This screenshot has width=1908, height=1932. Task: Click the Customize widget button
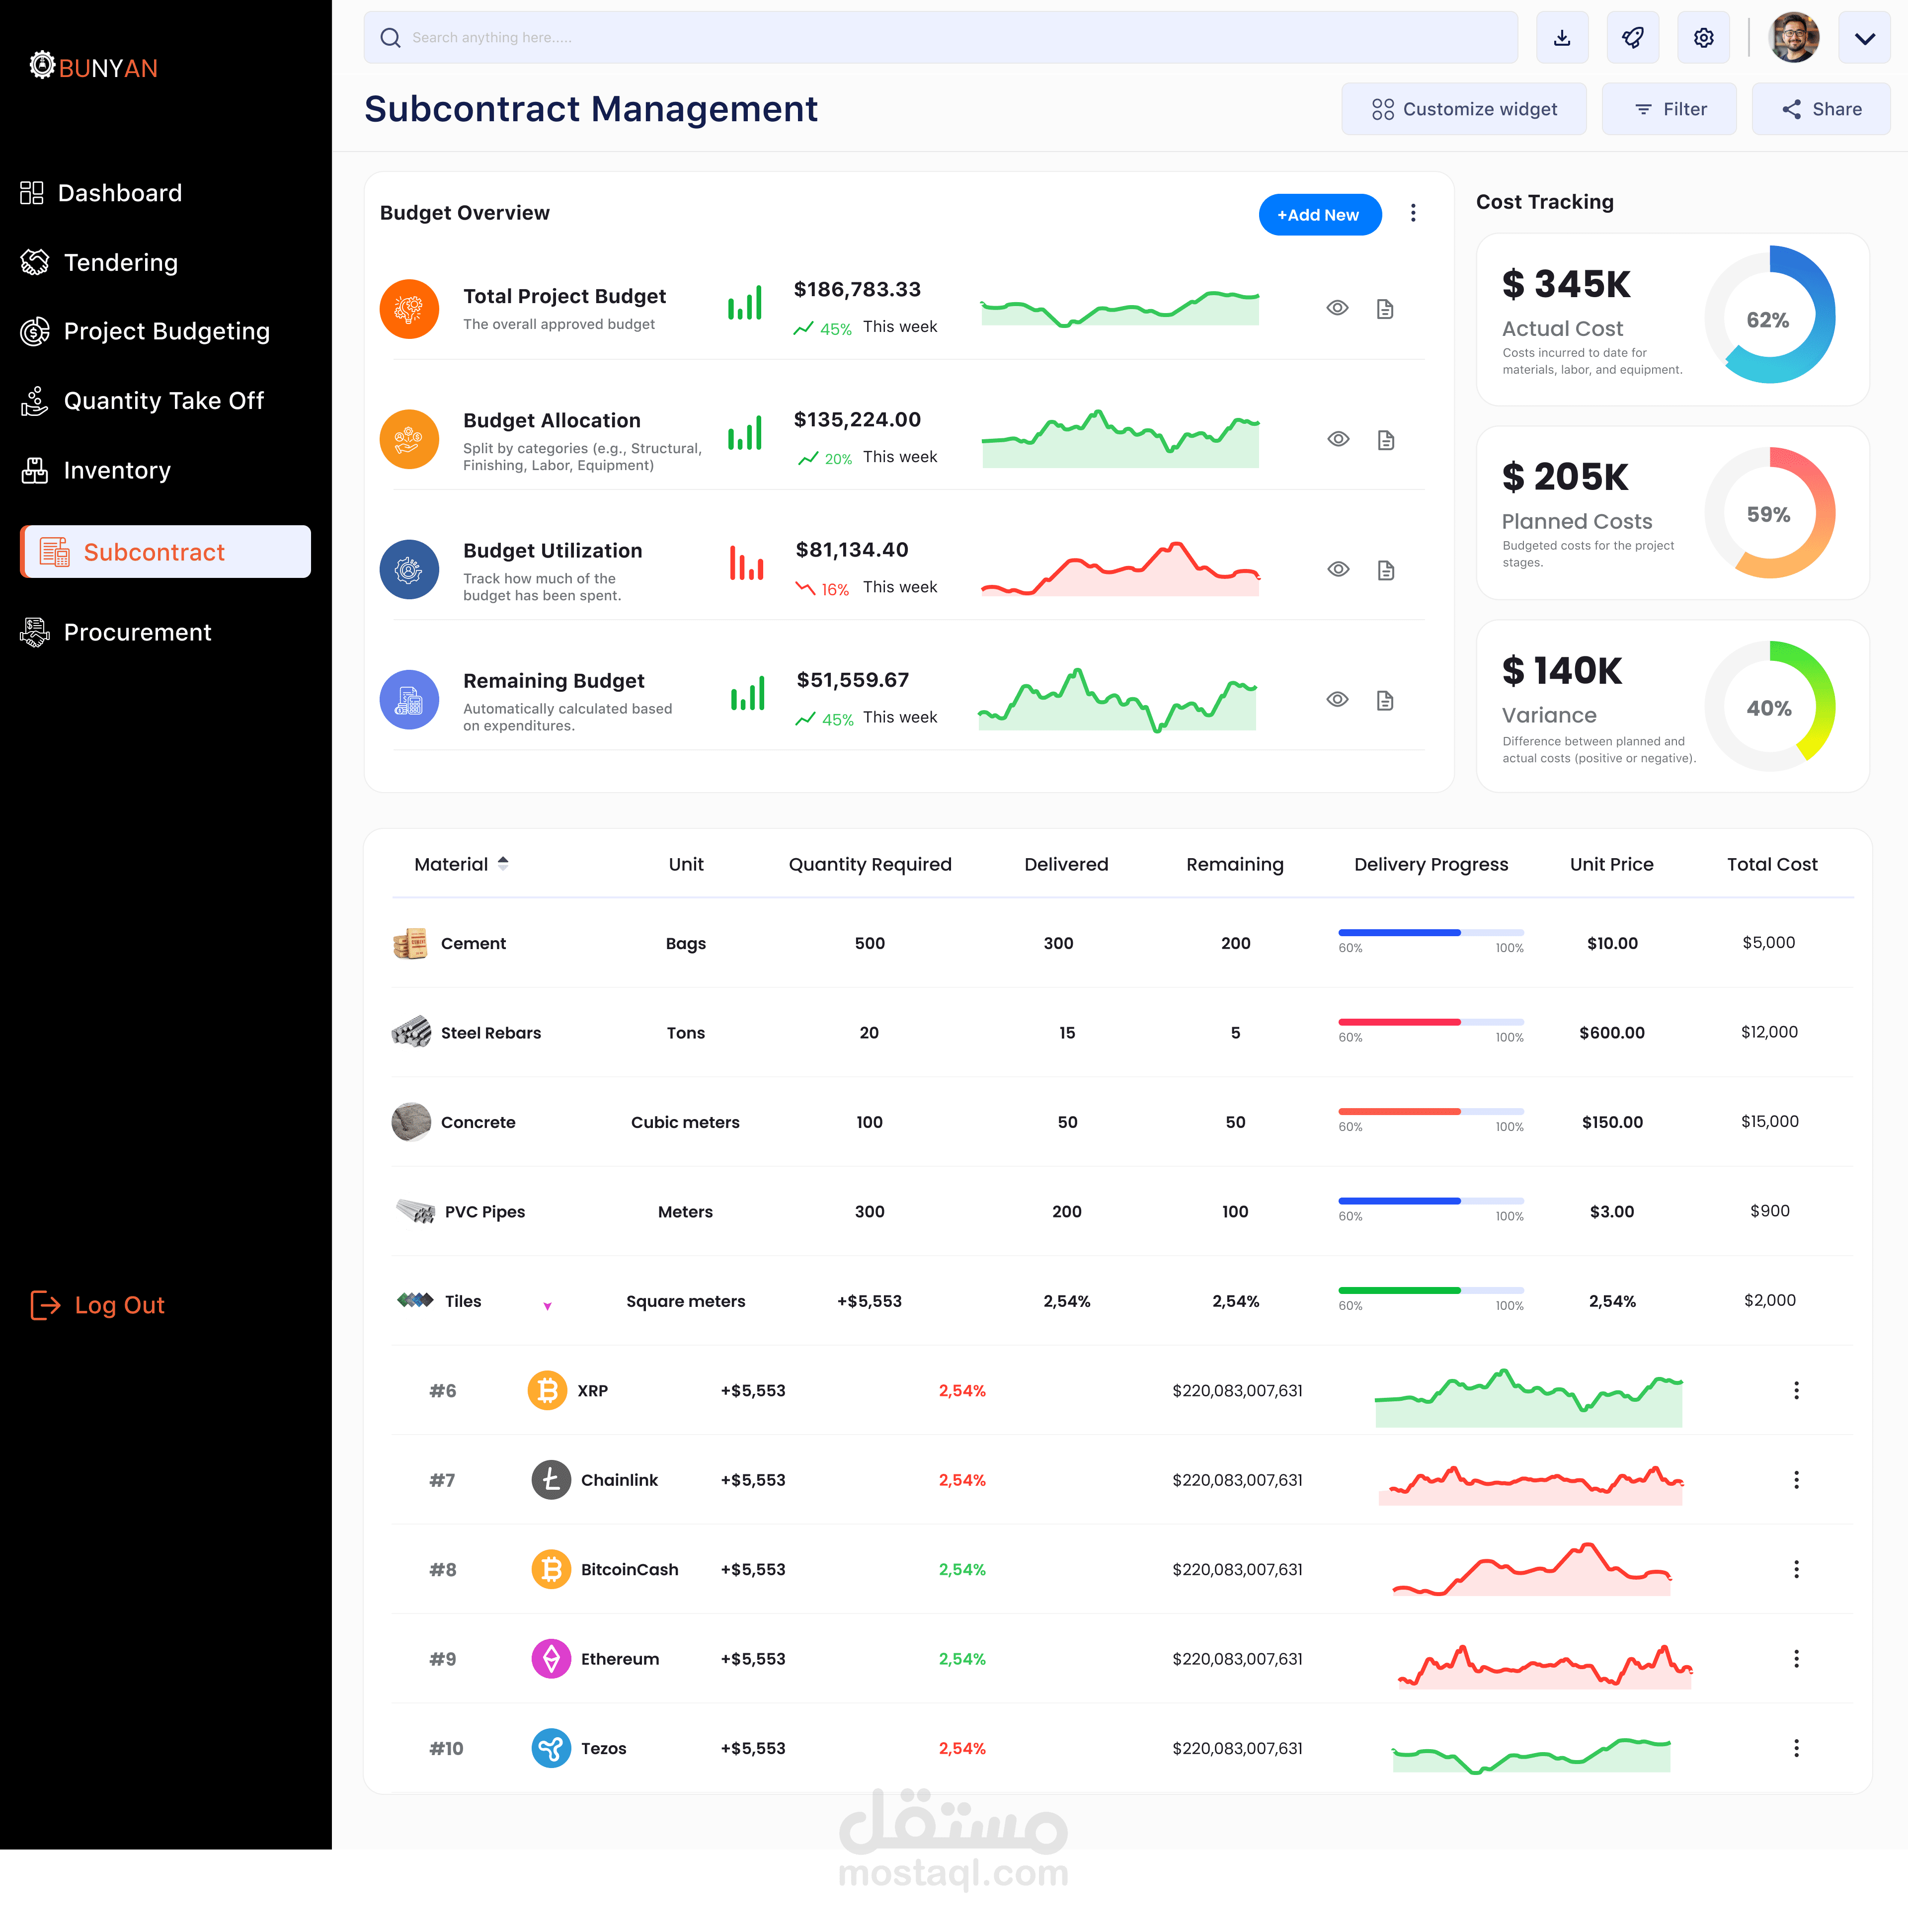tap(1464, 109)
